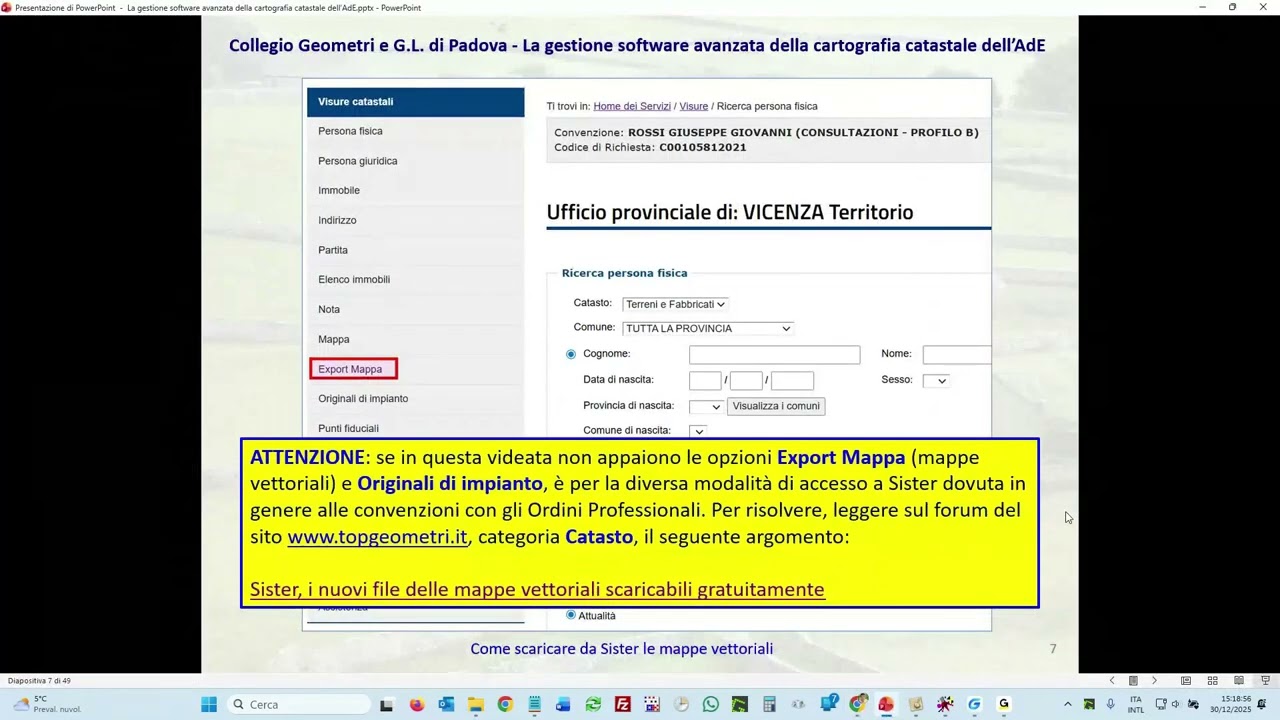Image resolution: width=1280 pixels, height=720 pixels.
Task: Open the Provincia di nascita dropdown
Action: tap(706, 406)
